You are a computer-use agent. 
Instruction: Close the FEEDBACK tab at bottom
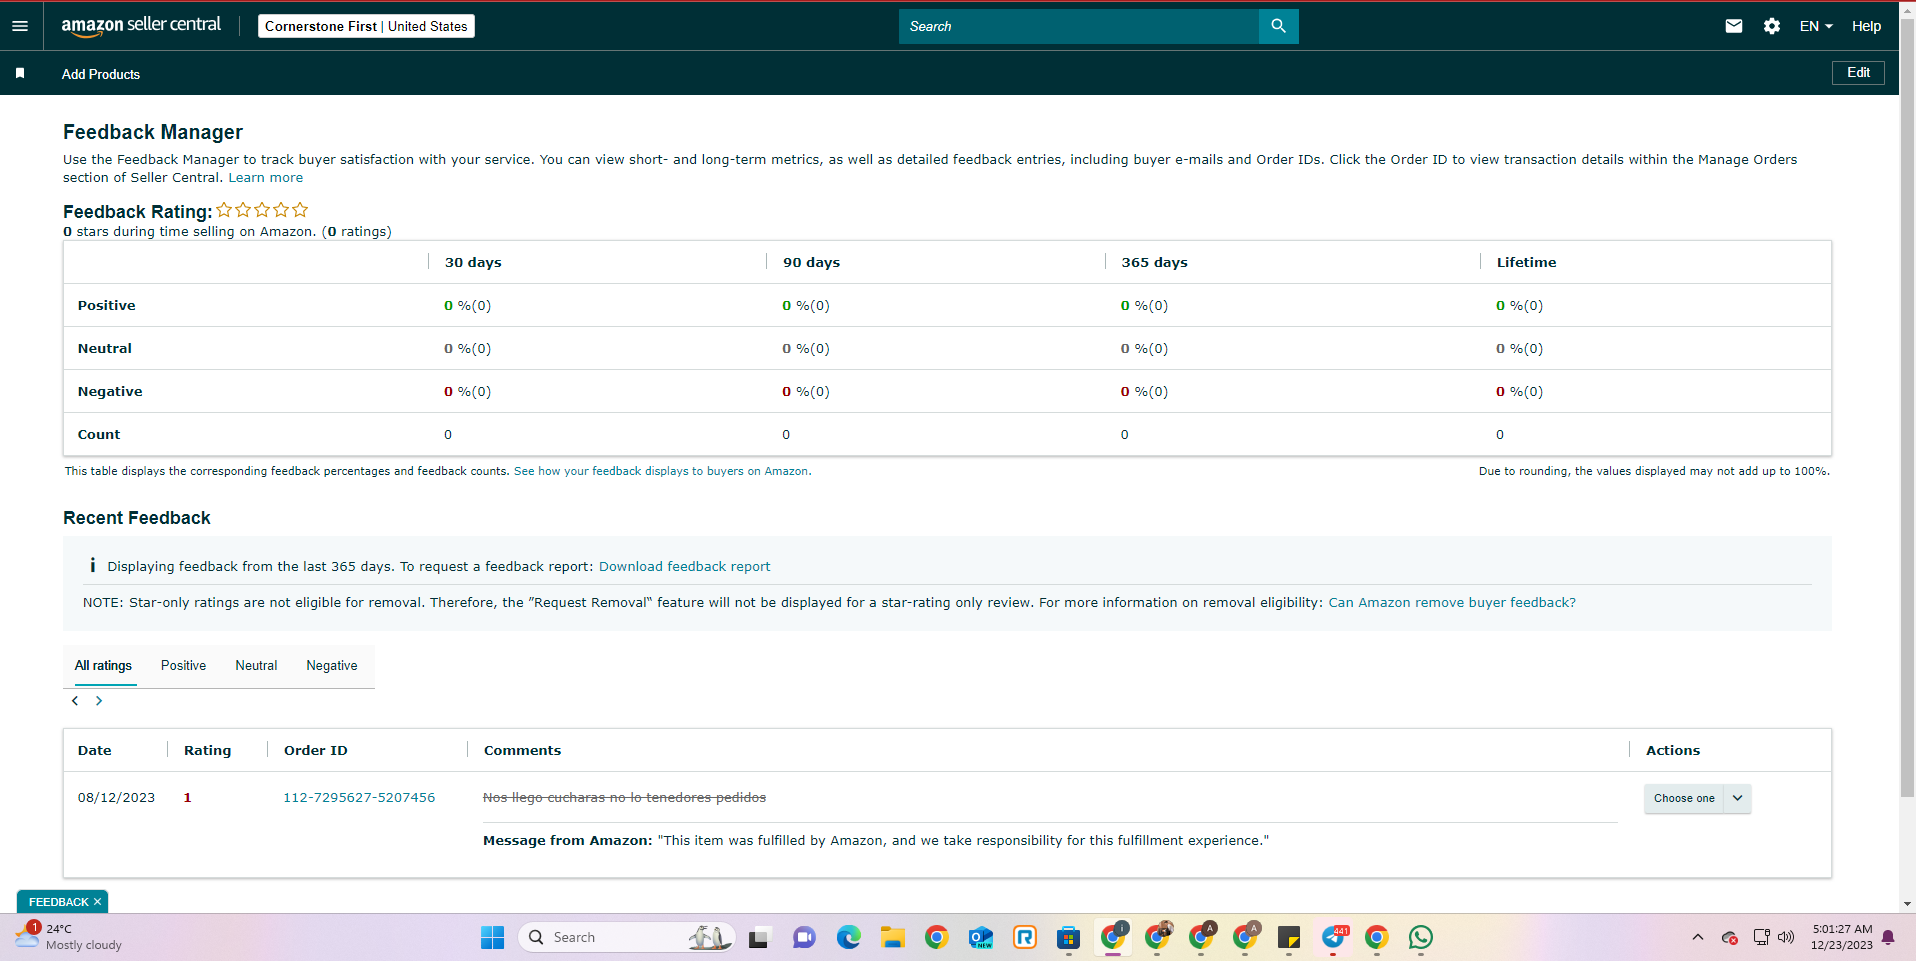coord(97,902)
